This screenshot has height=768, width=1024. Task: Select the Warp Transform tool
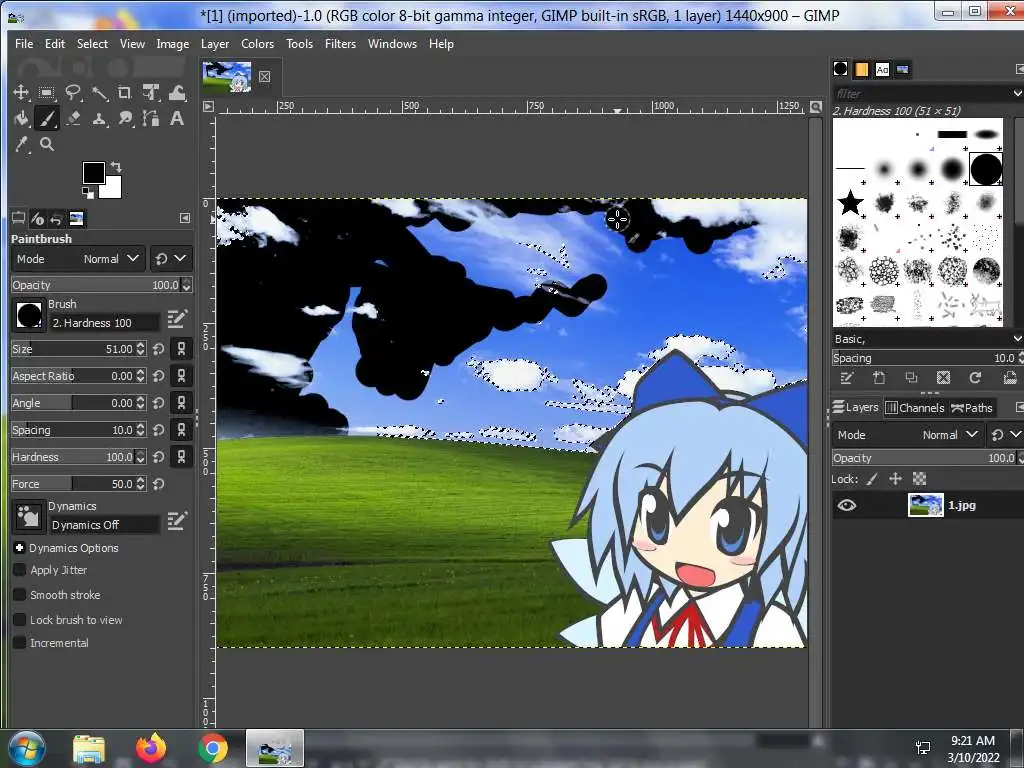click(177, 93)
